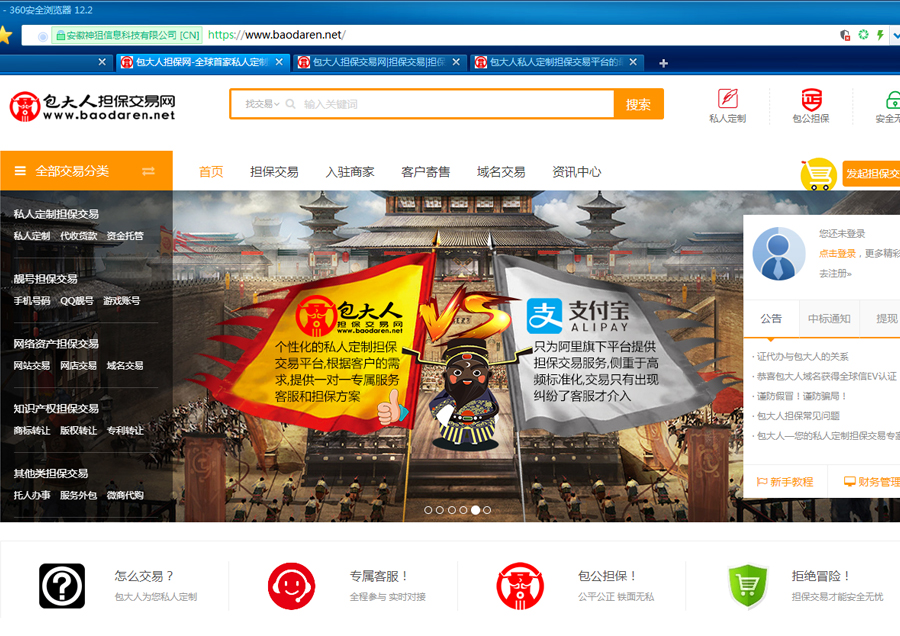This screenshot has width=900, height=636.
Task: Switch to the 中标通知 tab
Action: 830,319
